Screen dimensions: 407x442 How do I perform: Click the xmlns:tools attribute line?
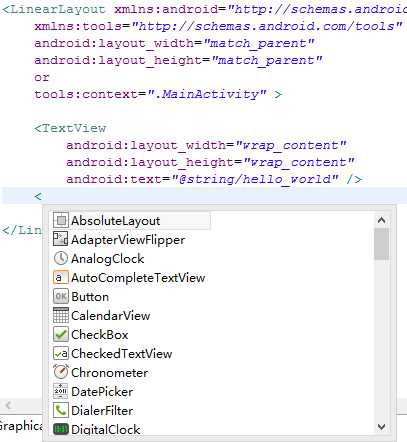click(218, 26)
